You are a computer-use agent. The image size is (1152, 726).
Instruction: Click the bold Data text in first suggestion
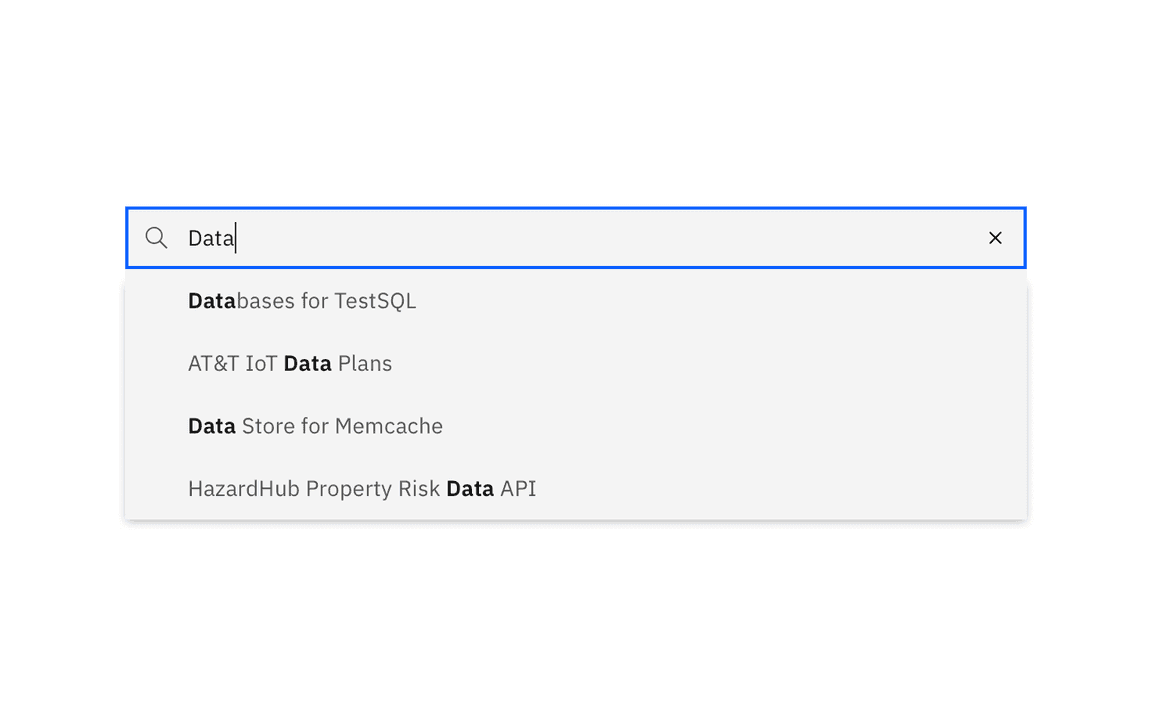[x=211, y=300]
